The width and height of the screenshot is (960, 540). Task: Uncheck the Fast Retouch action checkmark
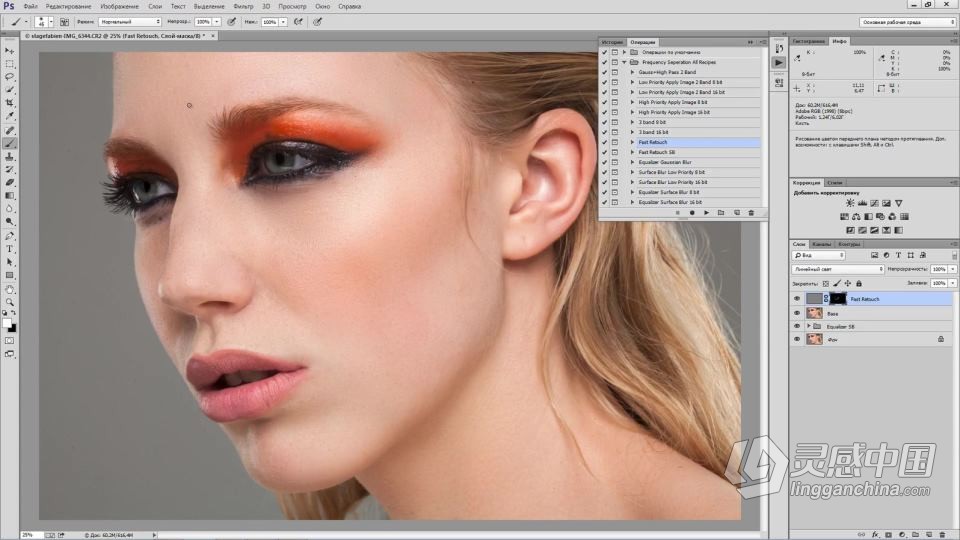pyautogui.click(x=604, y=143)
